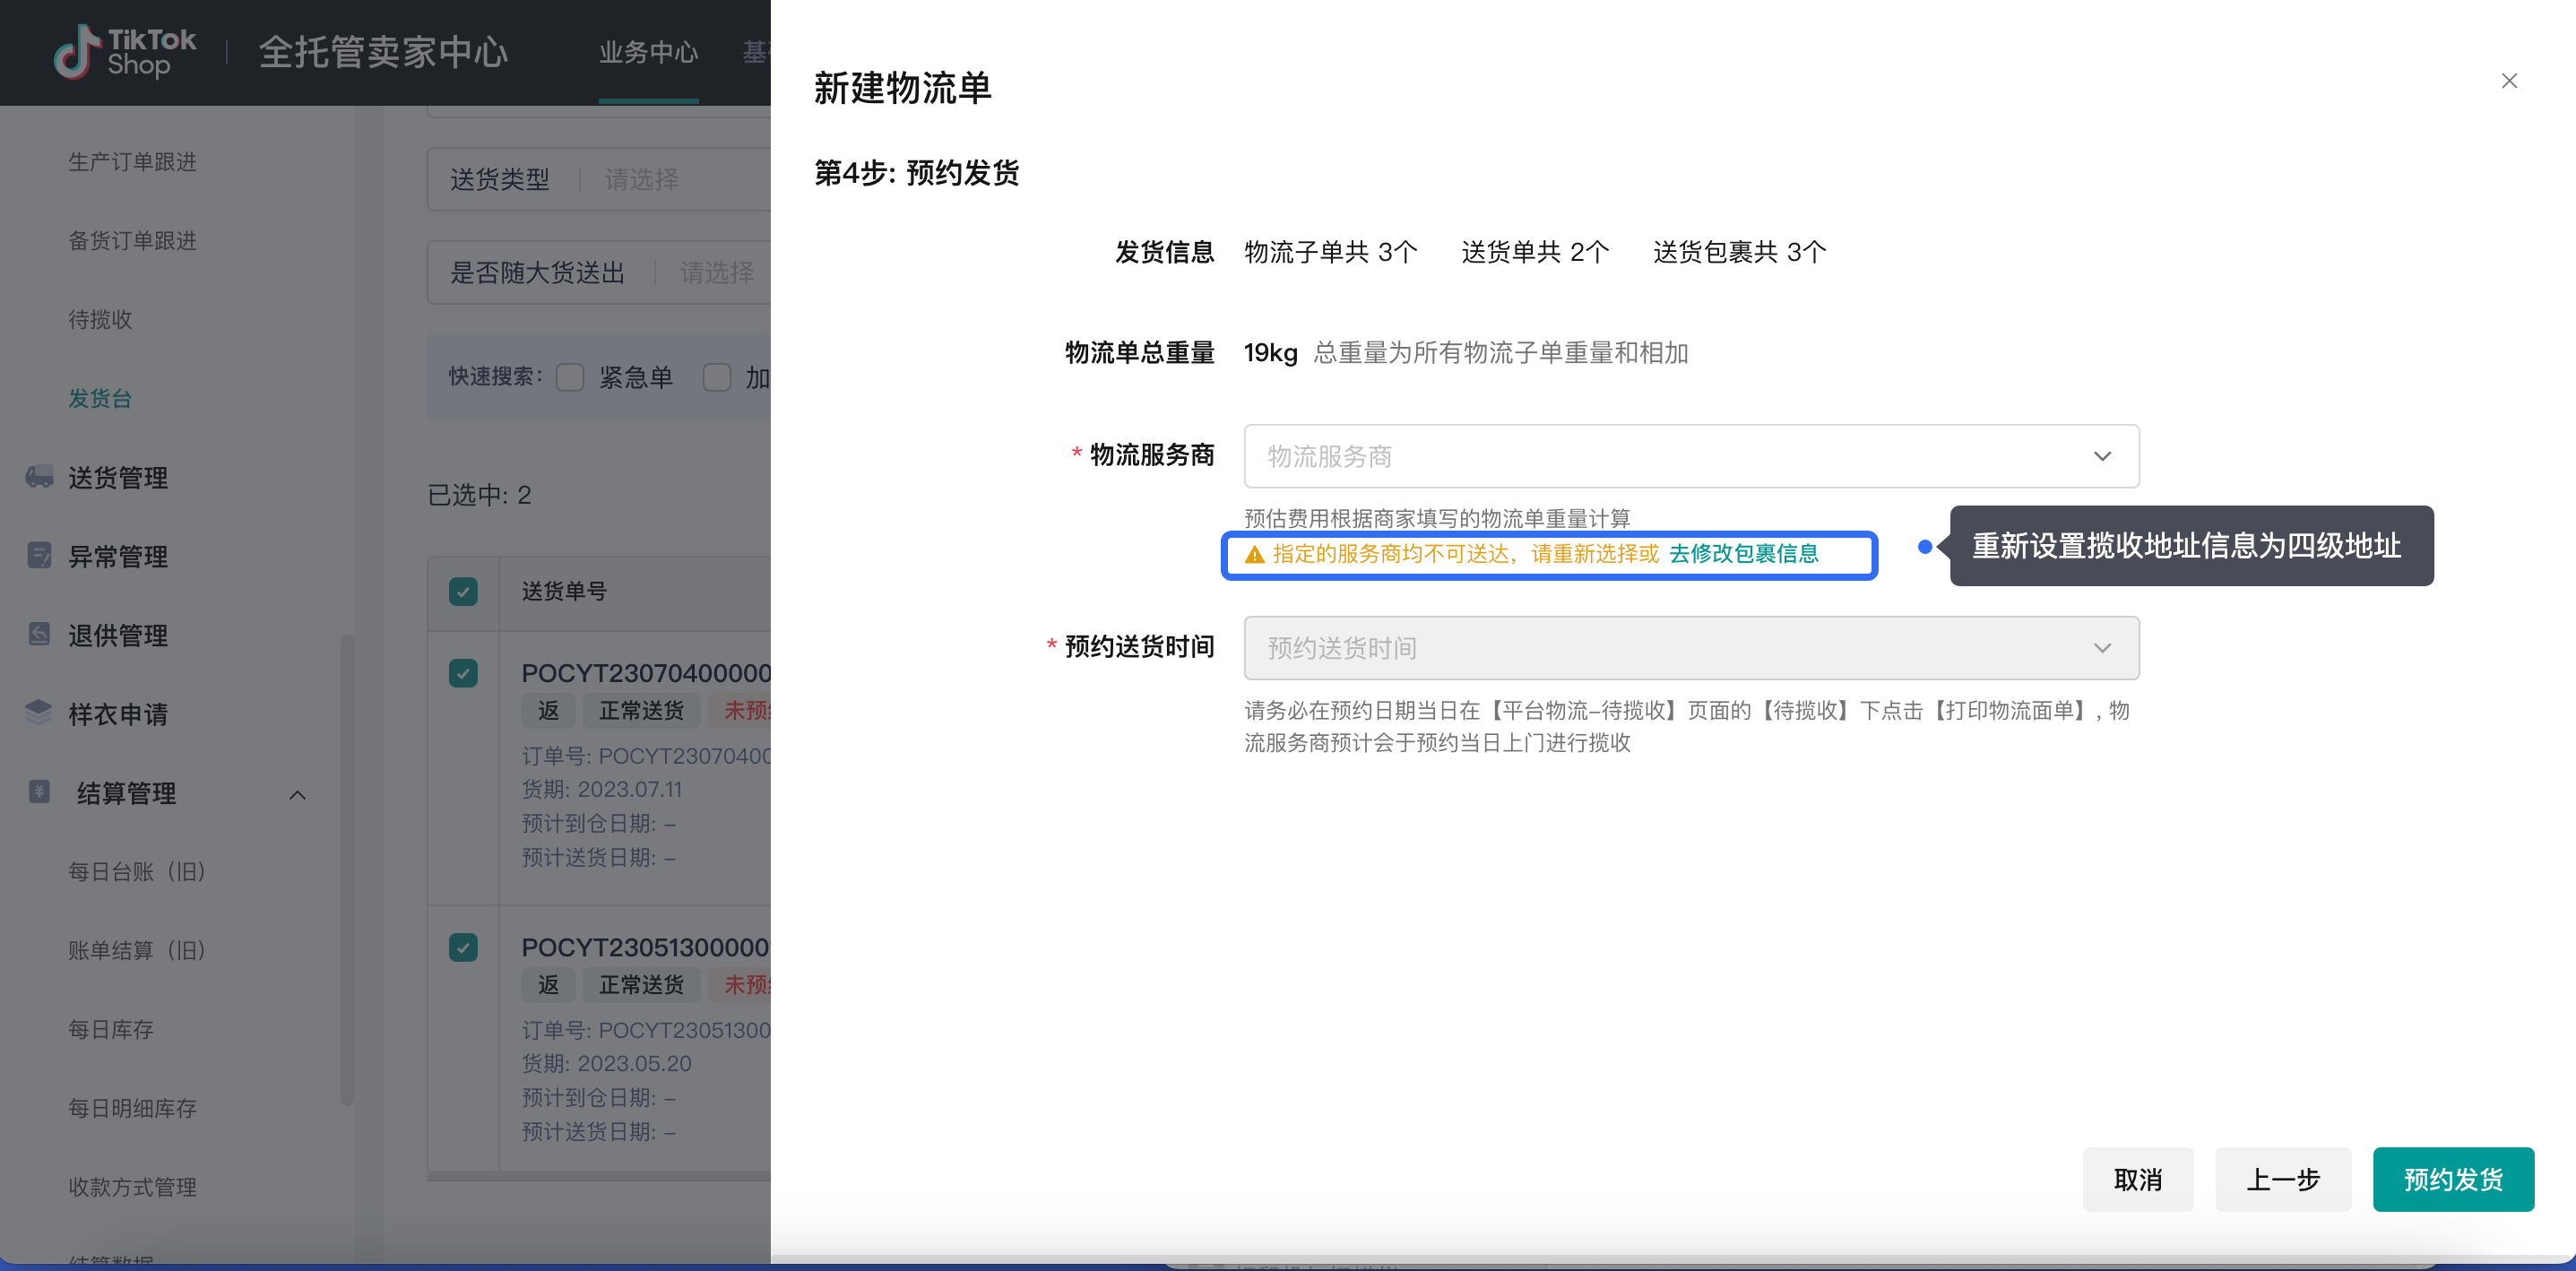Click the 正常送货 tag on POCYT23070400000 row
The width and height of the screenshot is (2576, 1271).
tap(641, 710)
